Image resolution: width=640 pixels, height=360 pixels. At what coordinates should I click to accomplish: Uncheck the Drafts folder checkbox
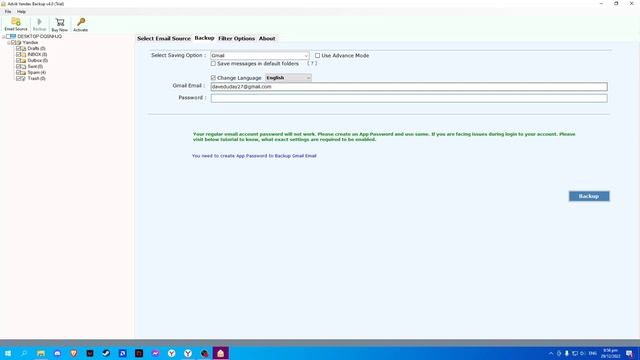pos(18,49)
